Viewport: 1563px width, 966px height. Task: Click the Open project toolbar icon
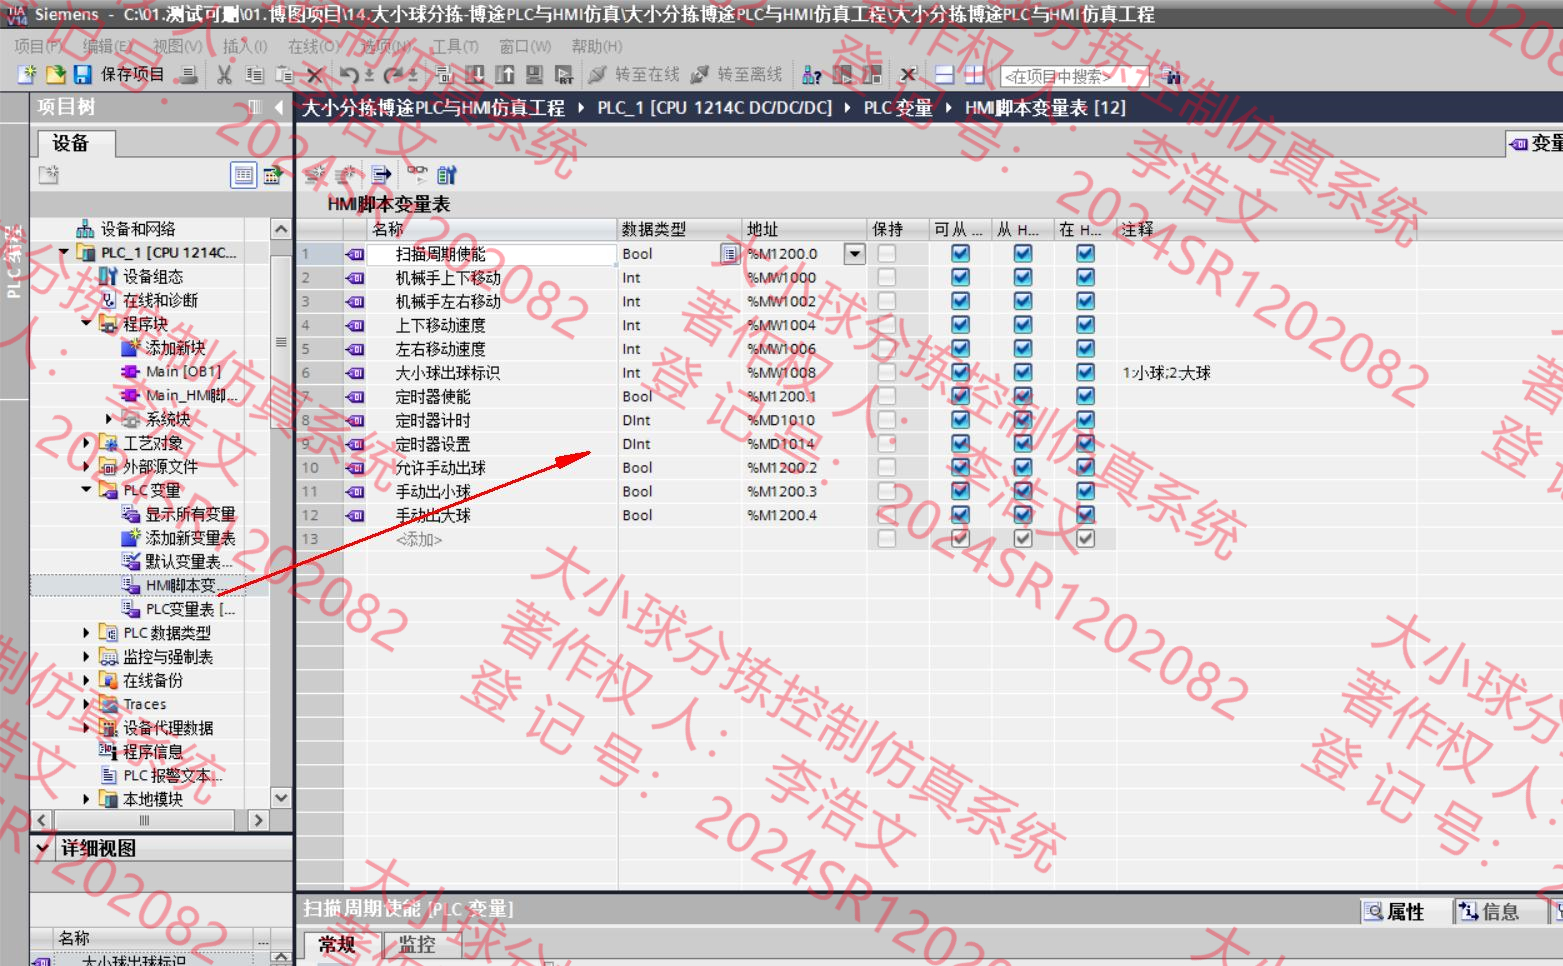[55, 75]
